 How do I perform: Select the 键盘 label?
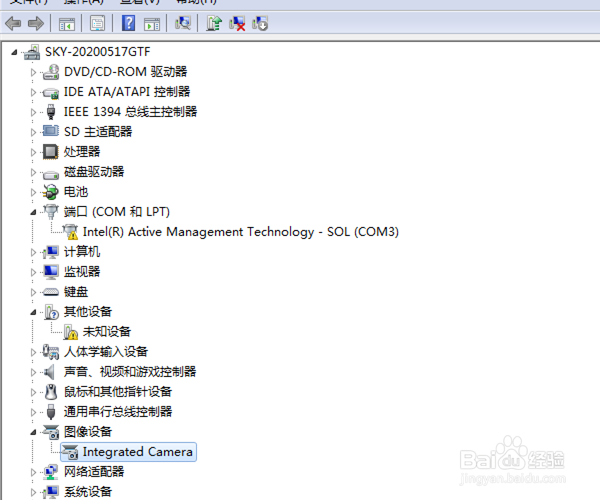(x=76, y=292)
